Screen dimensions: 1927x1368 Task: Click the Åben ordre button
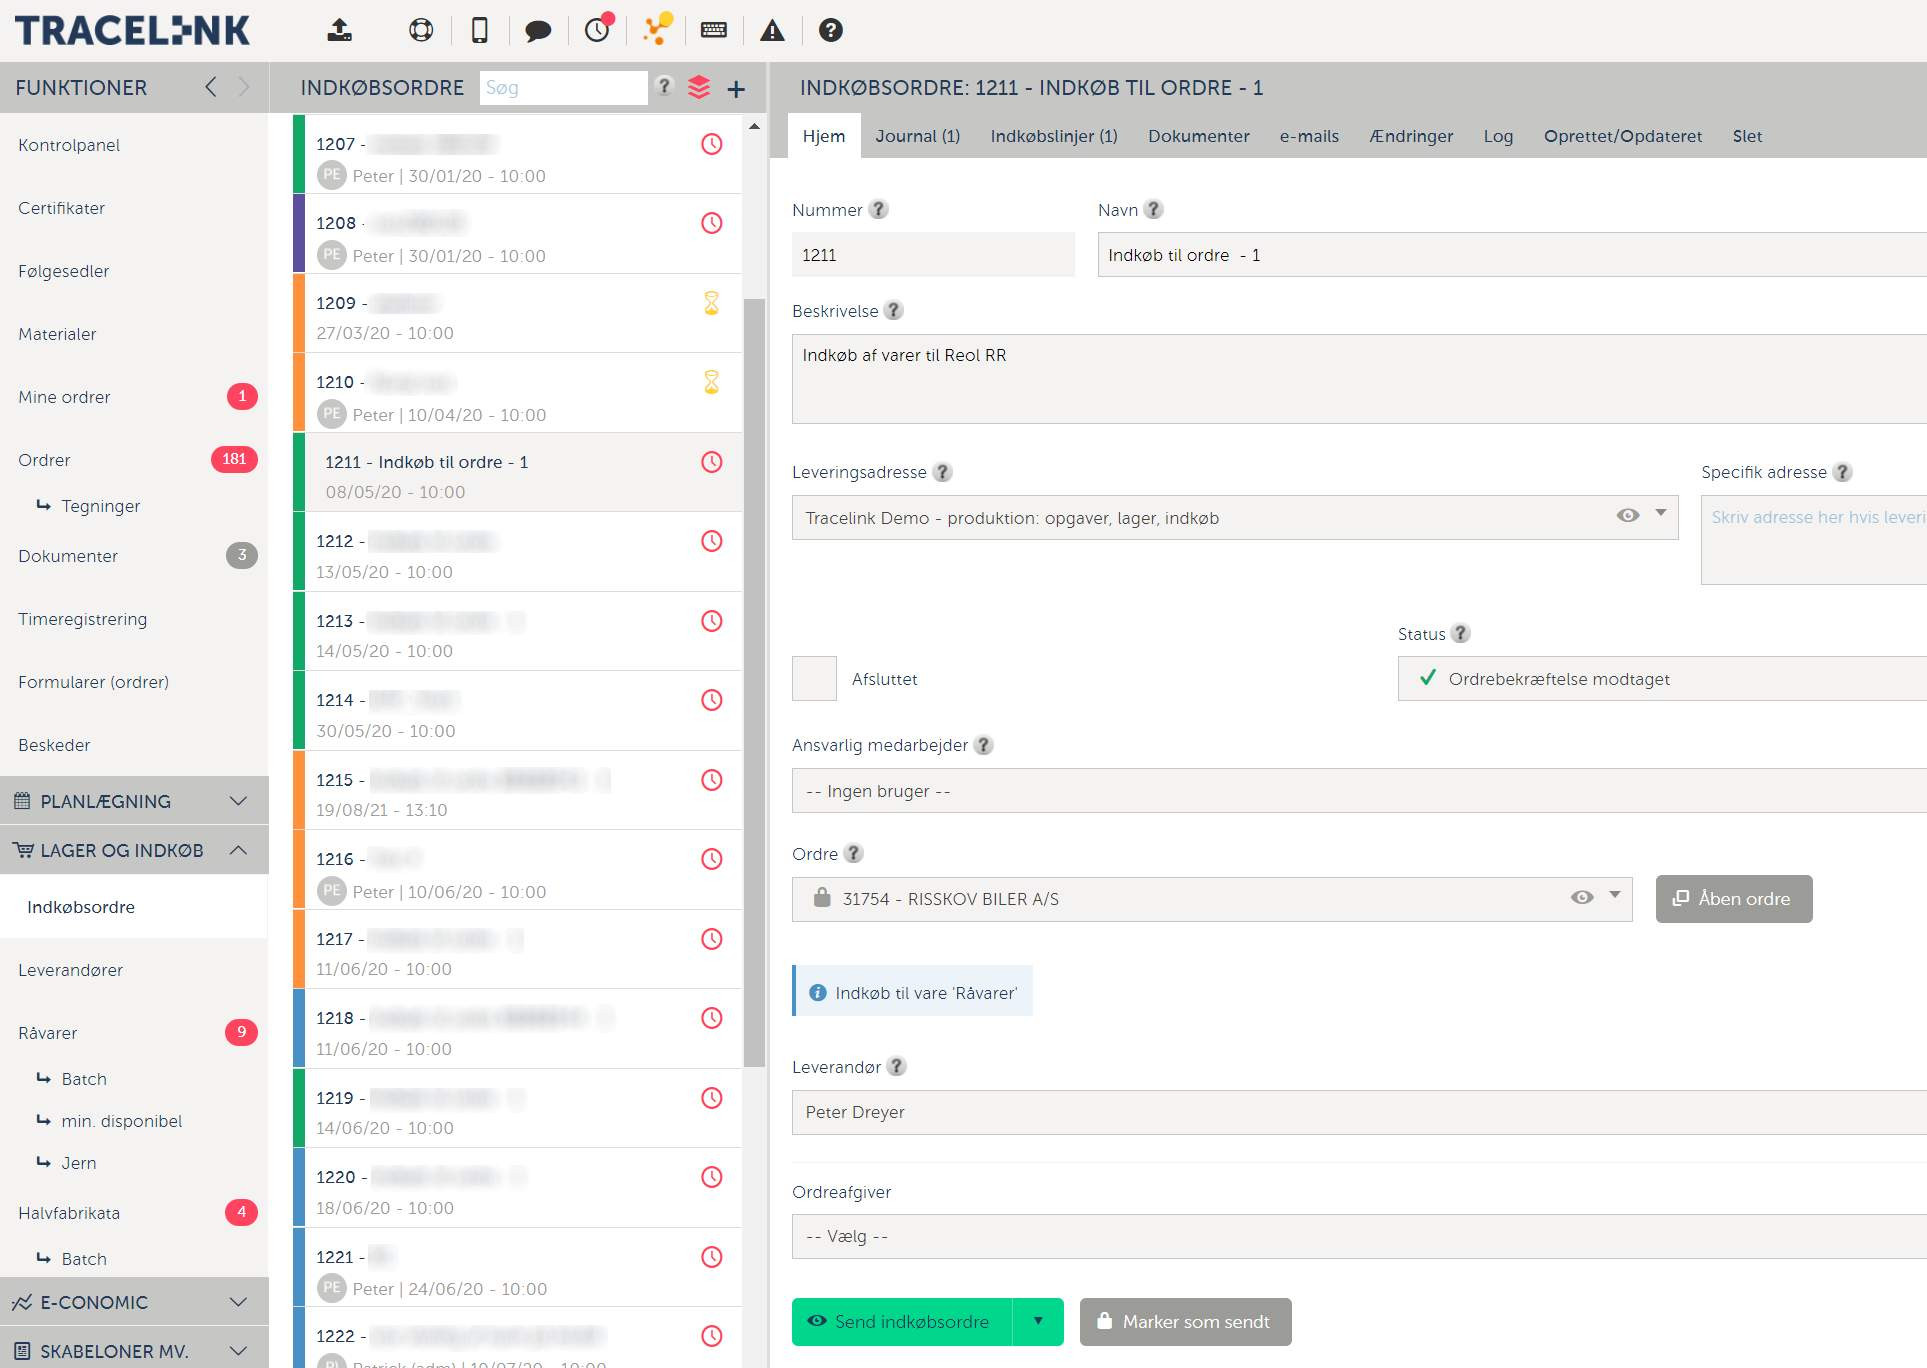[1733, 899]
